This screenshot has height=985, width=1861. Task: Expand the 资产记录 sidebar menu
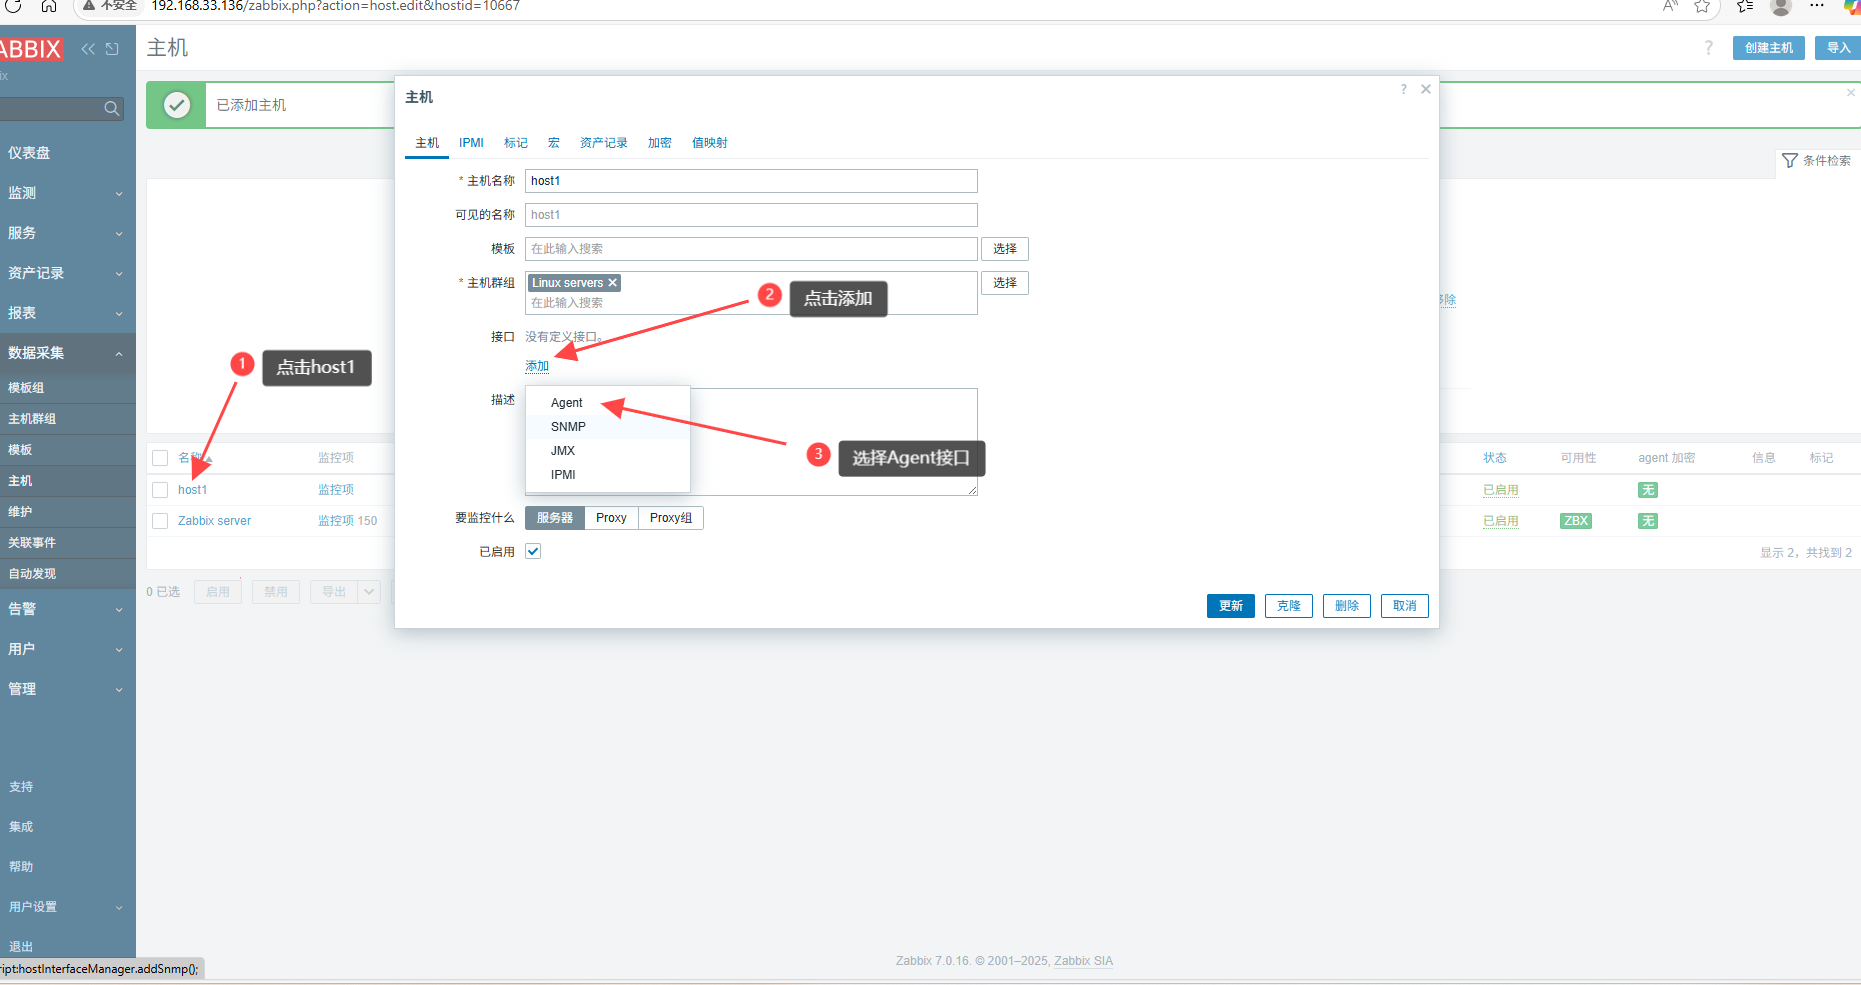(67, 273)
